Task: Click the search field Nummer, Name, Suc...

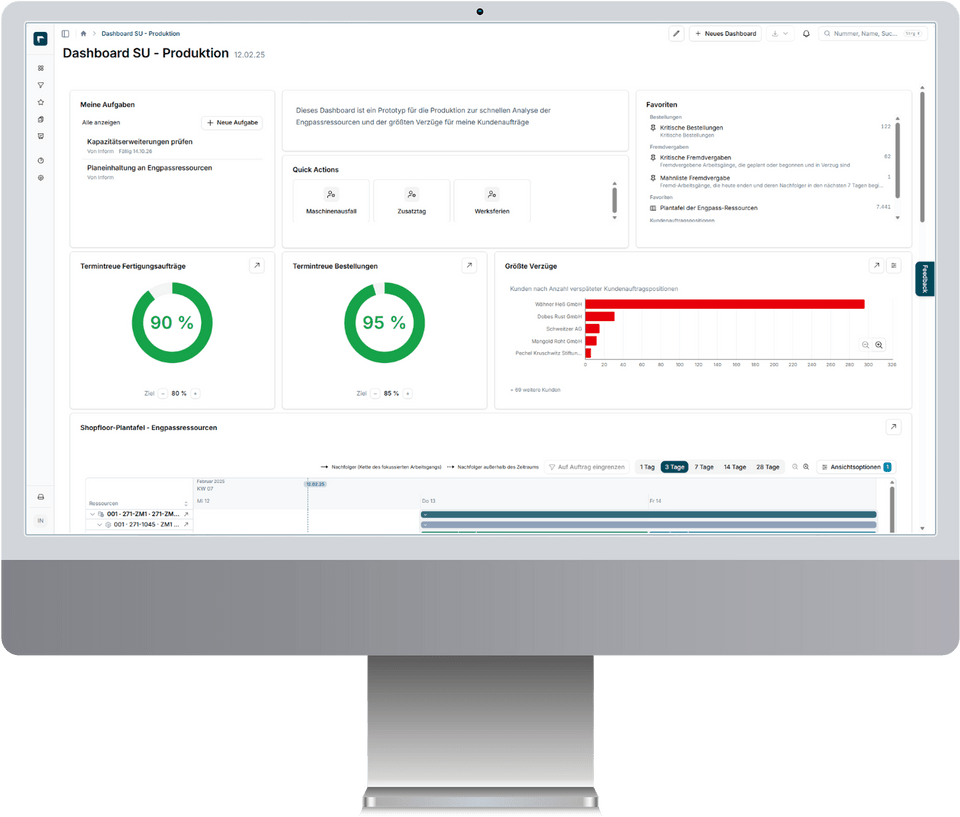Action: click(872, 34)
